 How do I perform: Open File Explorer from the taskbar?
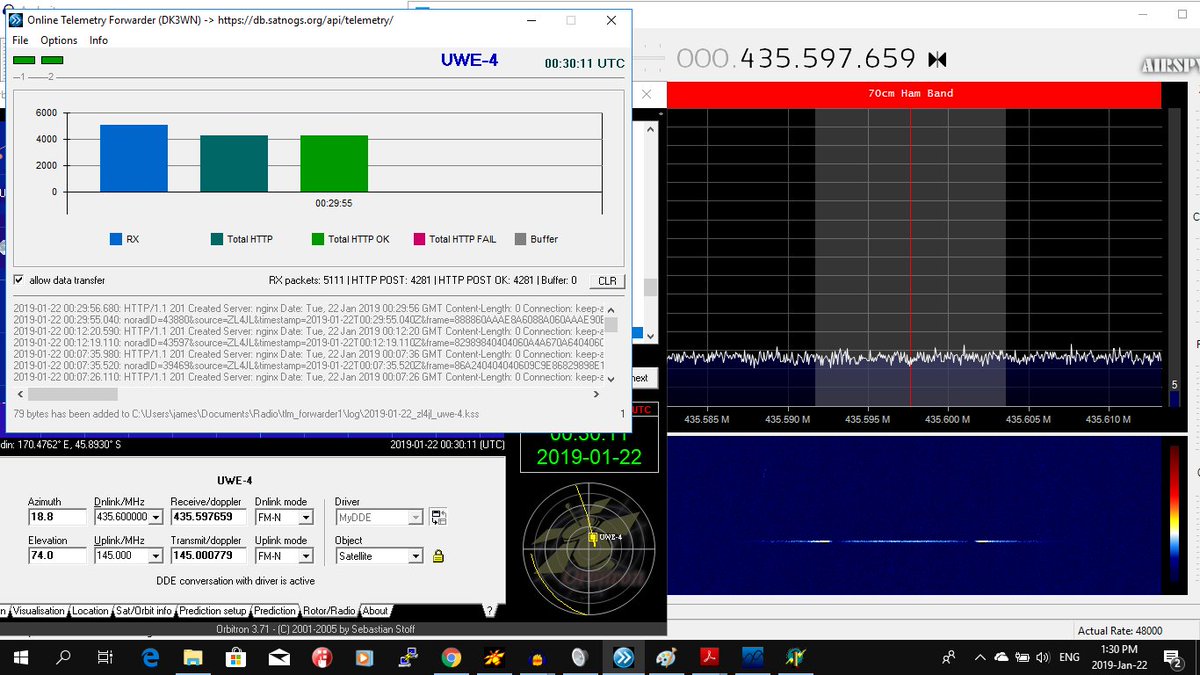[x=194, y=657]
